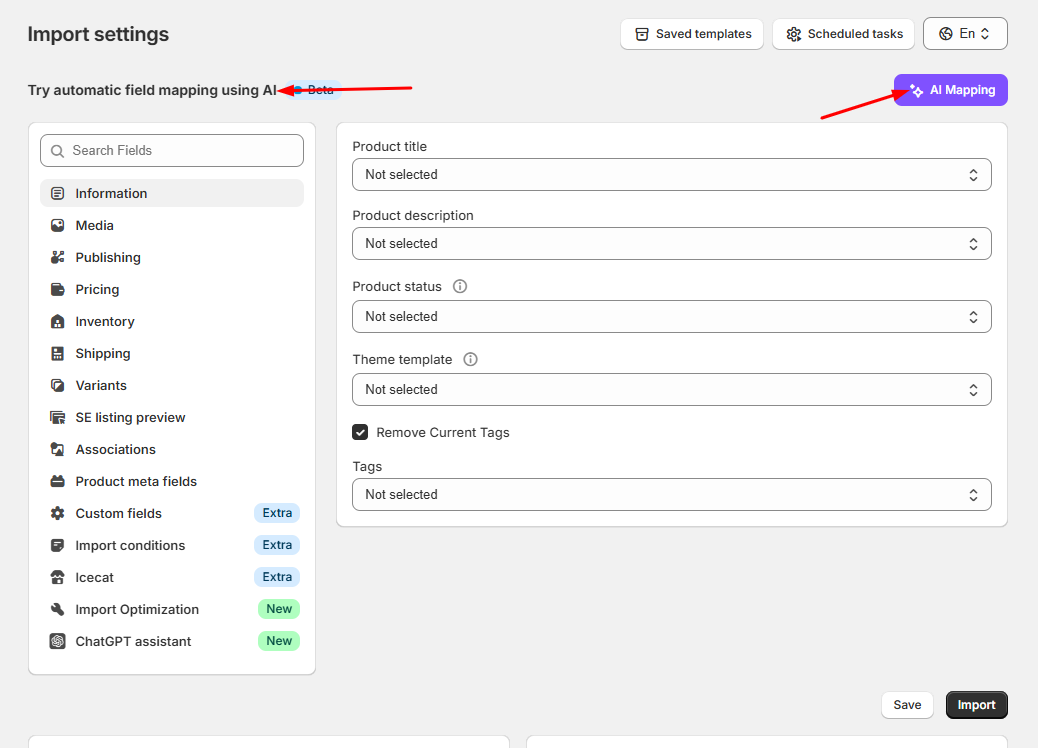
Task: Open the Product status dropdown
Action: (671, 316)
